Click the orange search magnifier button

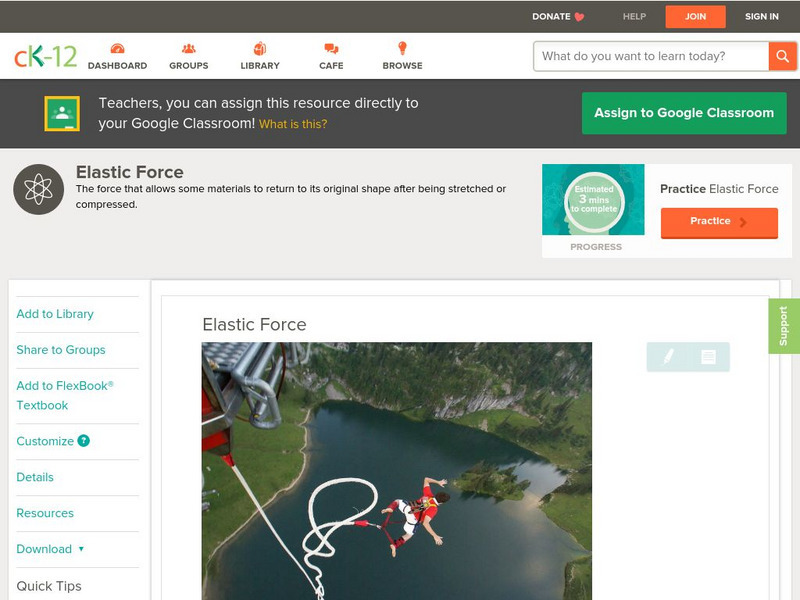coord(782,56)
